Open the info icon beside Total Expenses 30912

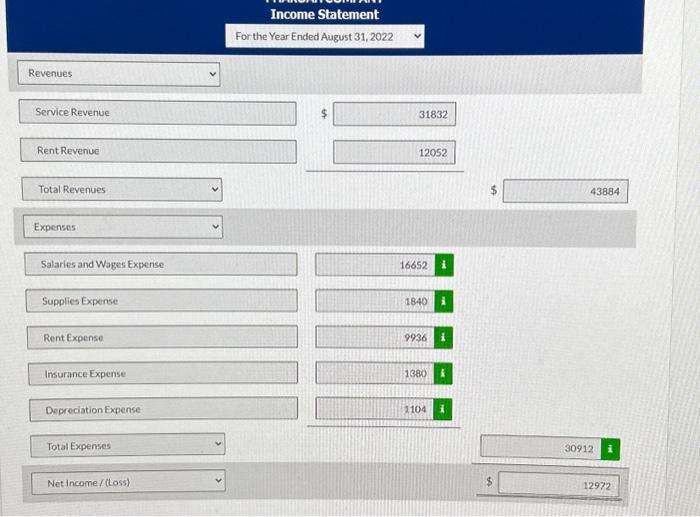(610, 449)
